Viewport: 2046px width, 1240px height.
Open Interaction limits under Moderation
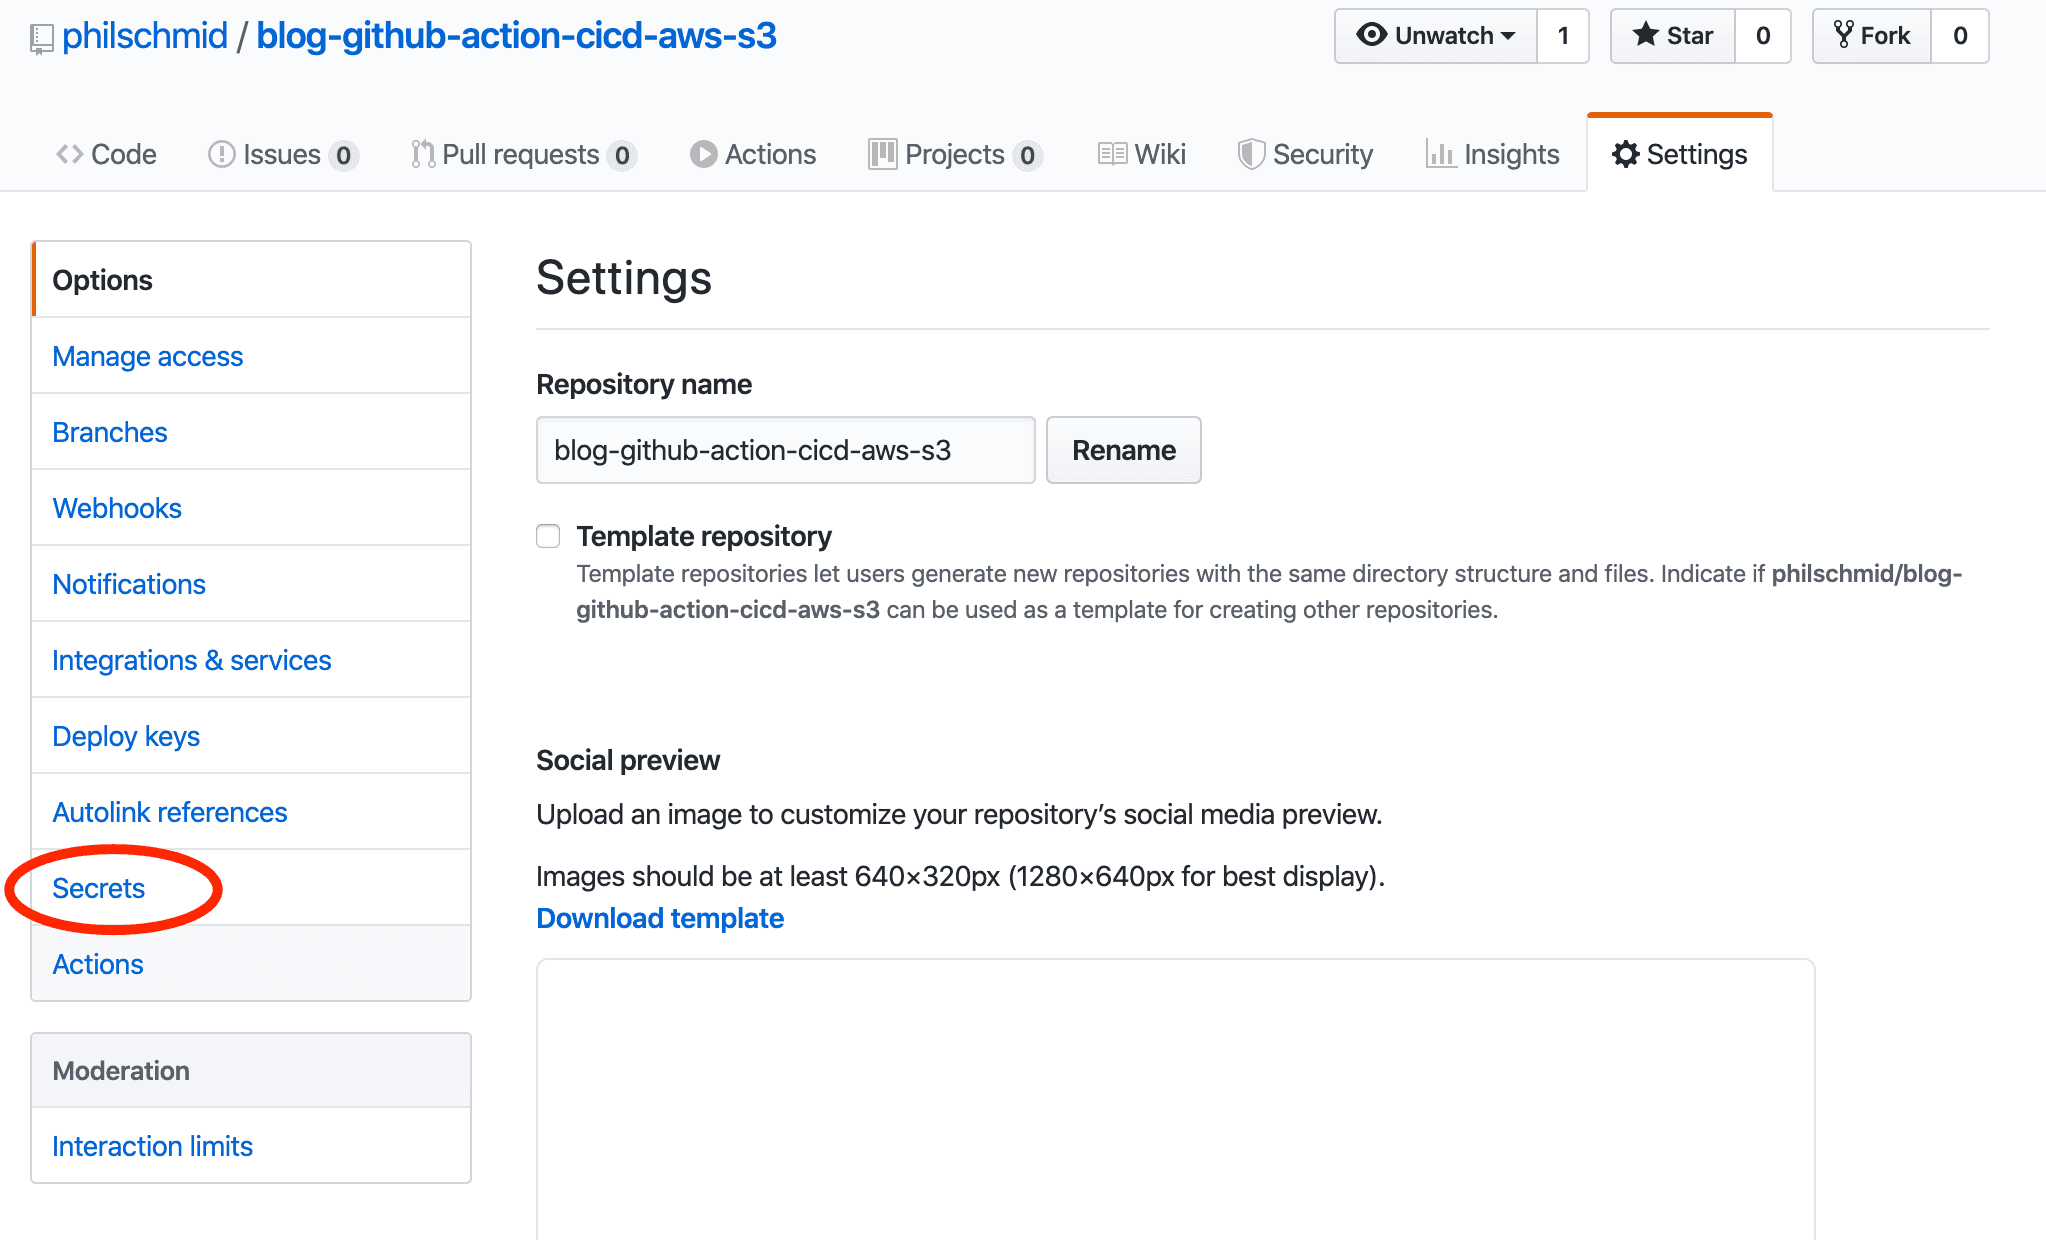pos(251,1146)
